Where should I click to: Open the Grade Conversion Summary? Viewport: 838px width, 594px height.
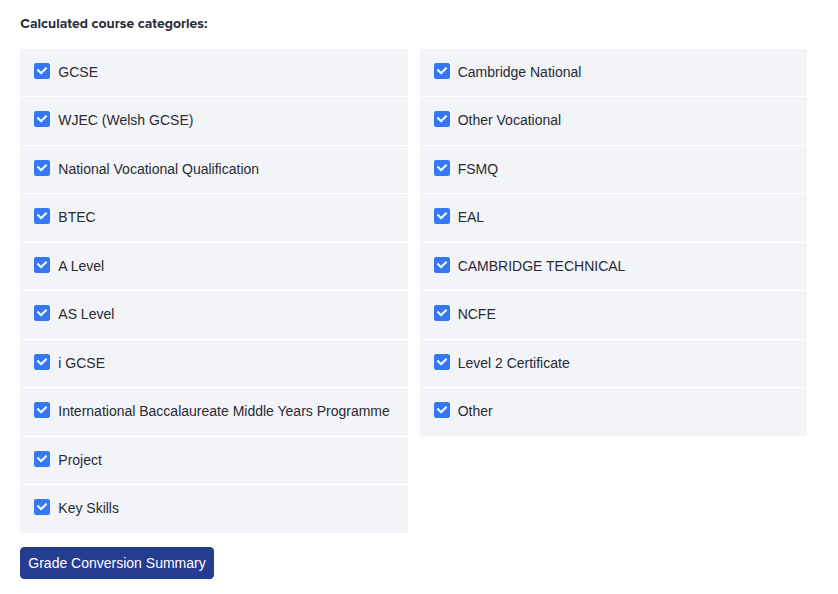[x=117, y=563]
